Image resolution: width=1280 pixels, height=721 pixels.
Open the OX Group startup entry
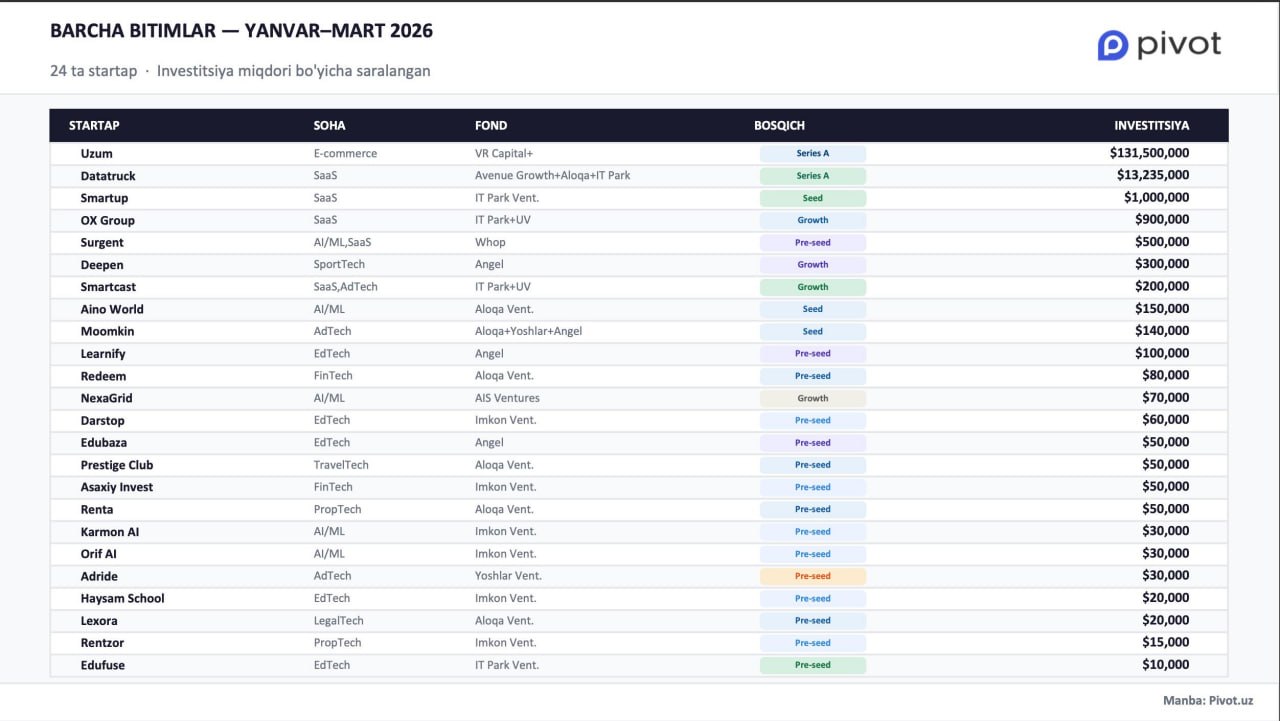click(x=107, y=220)
